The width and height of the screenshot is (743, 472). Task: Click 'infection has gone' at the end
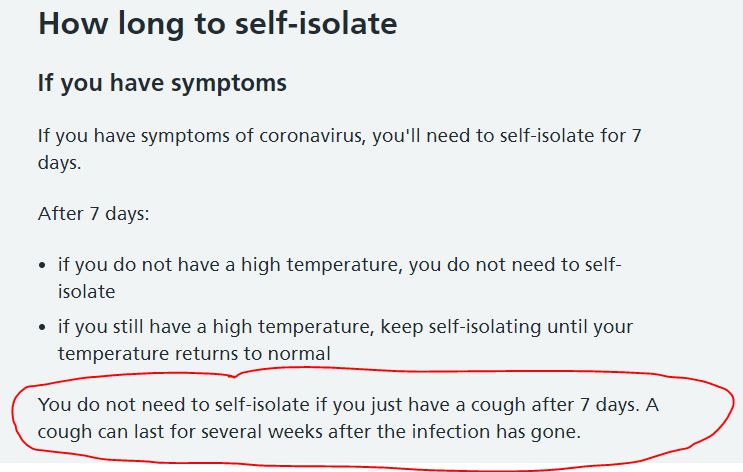496,432
